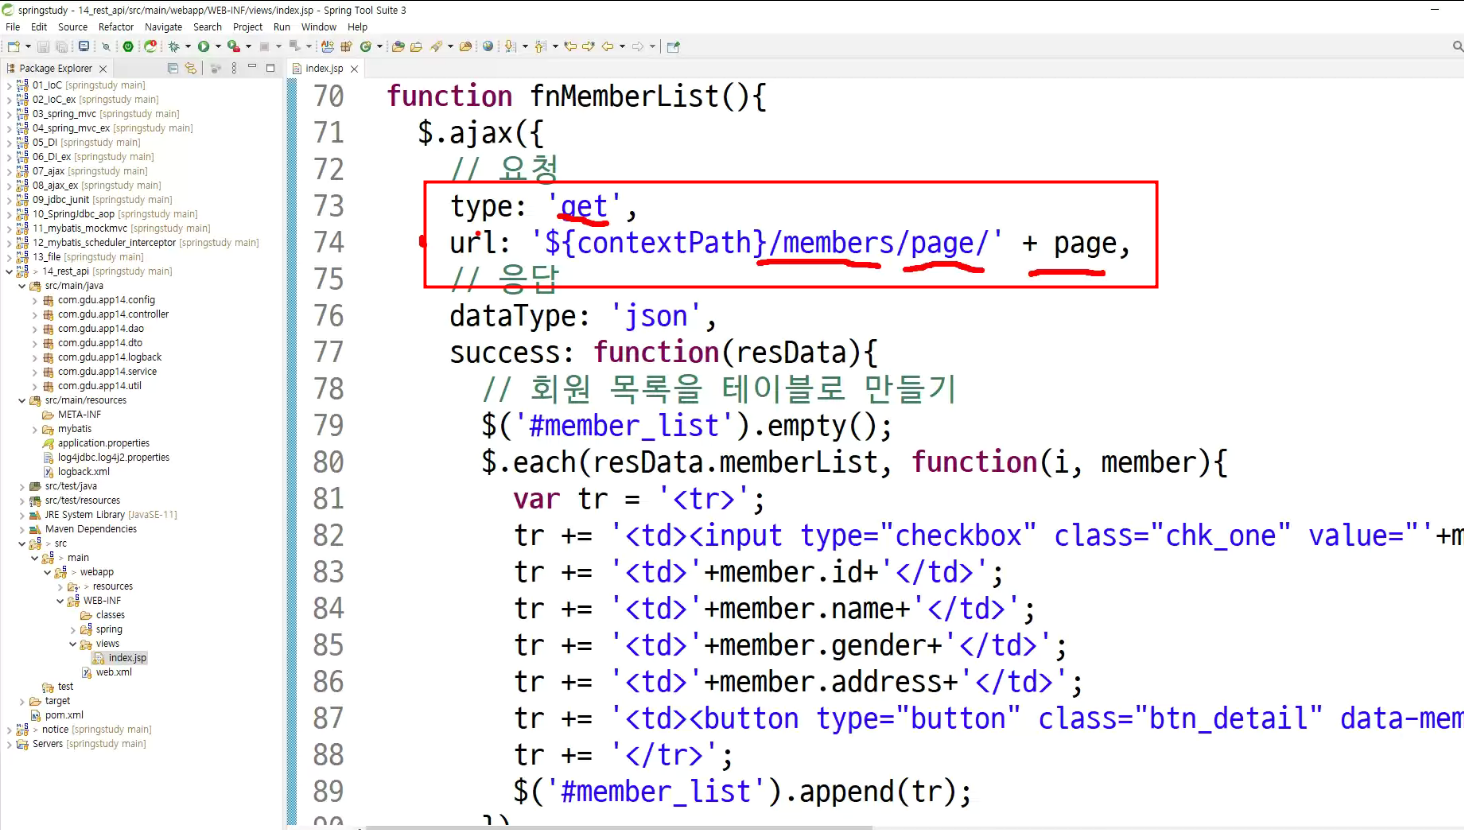Select pom.xml in the tree
Screen dimensions: 1464x830
coord(63,715)
